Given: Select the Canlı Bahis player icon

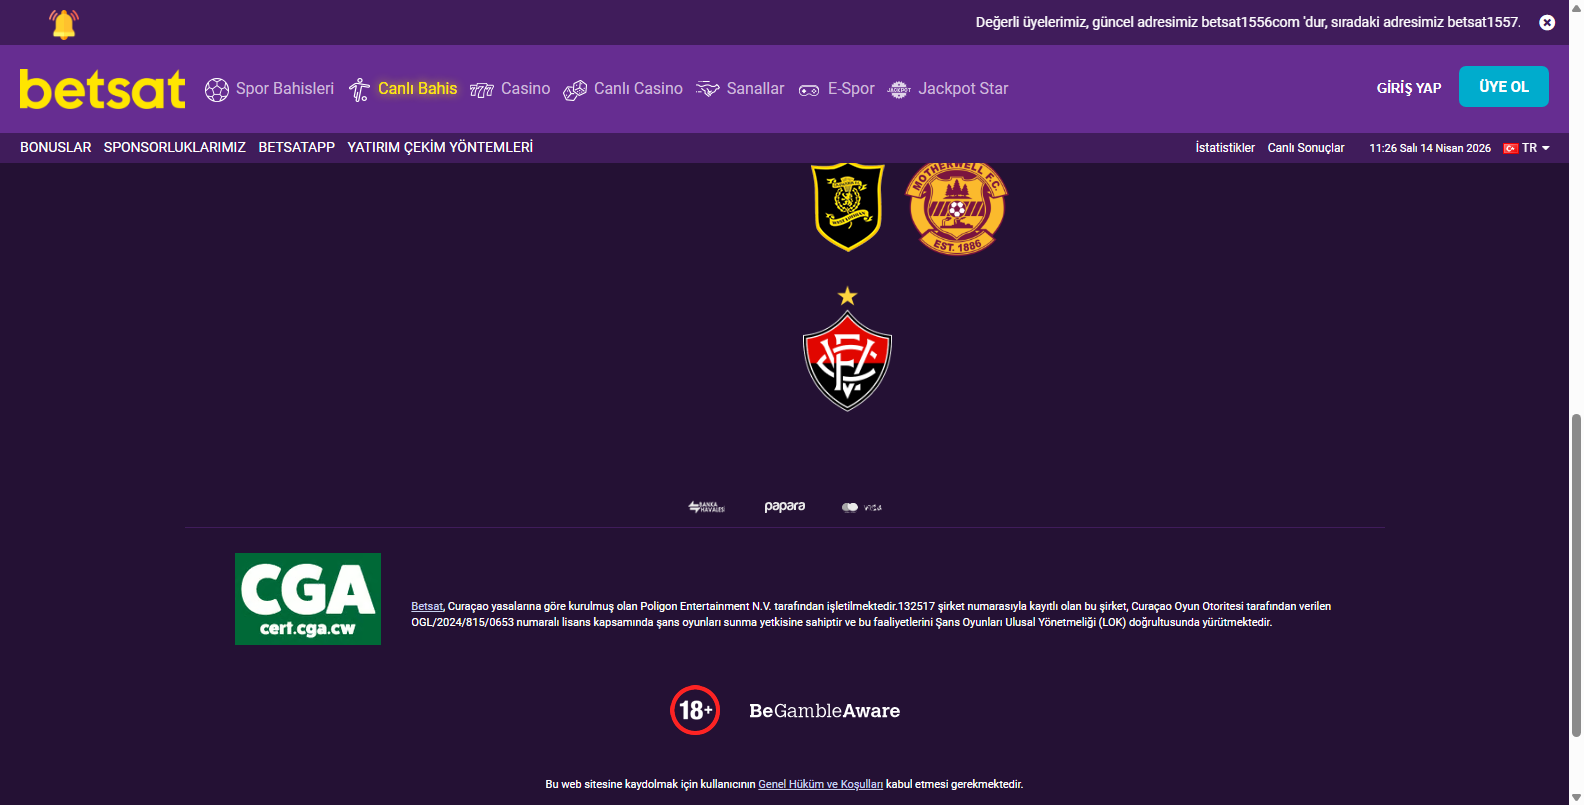Looking at the screenshot, I should pyautogui.click(x=359, y=90).
